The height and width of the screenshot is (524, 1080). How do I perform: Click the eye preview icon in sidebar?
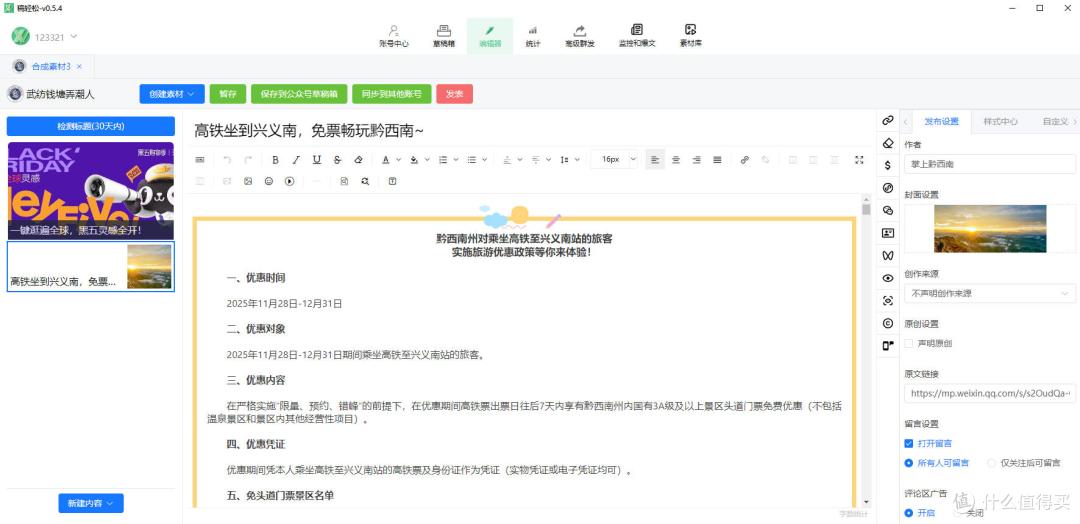tap(888, 278)
